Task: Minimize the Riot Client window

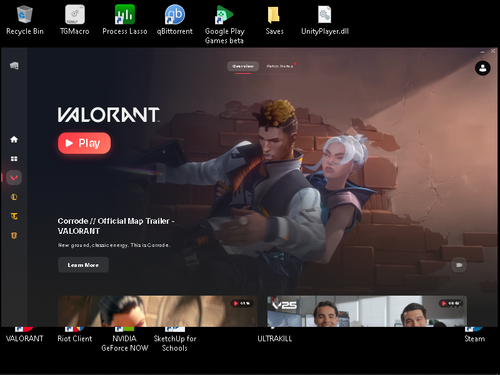Action: coord(482,51)
